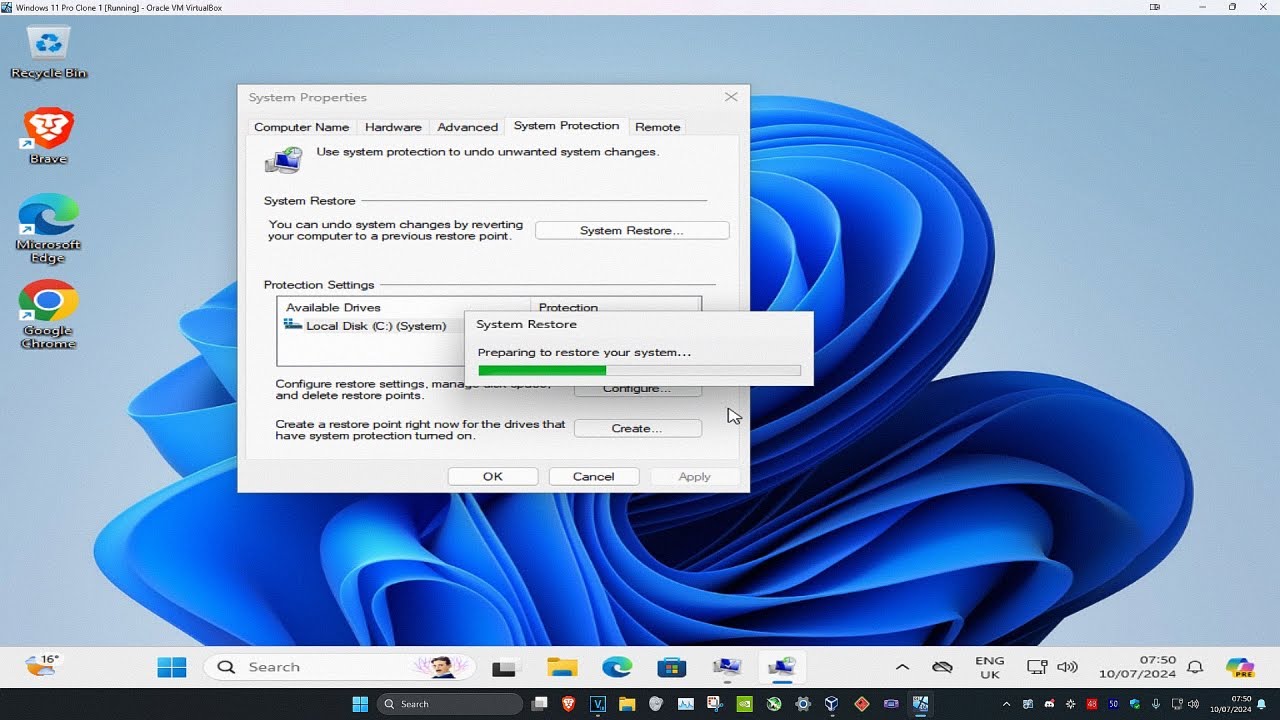
Task: Open the VirtualBox cube in host taskbar
Action: click(x=831, y=704)
